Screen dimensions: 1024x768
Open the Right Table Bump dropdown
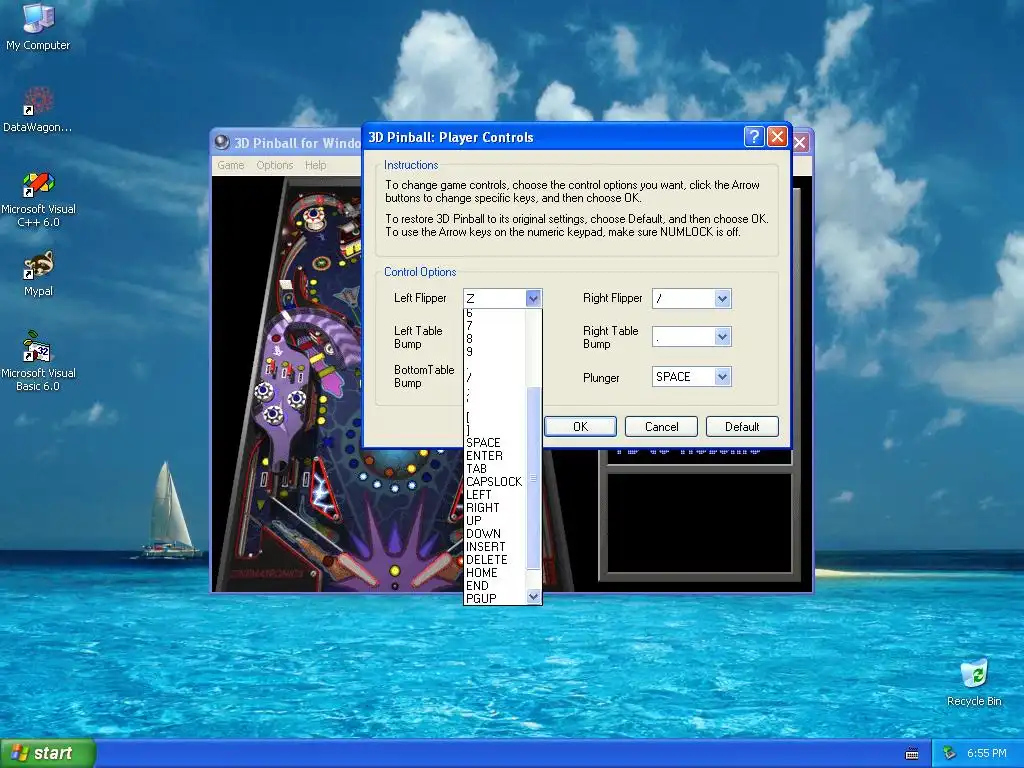click(722, 337)
